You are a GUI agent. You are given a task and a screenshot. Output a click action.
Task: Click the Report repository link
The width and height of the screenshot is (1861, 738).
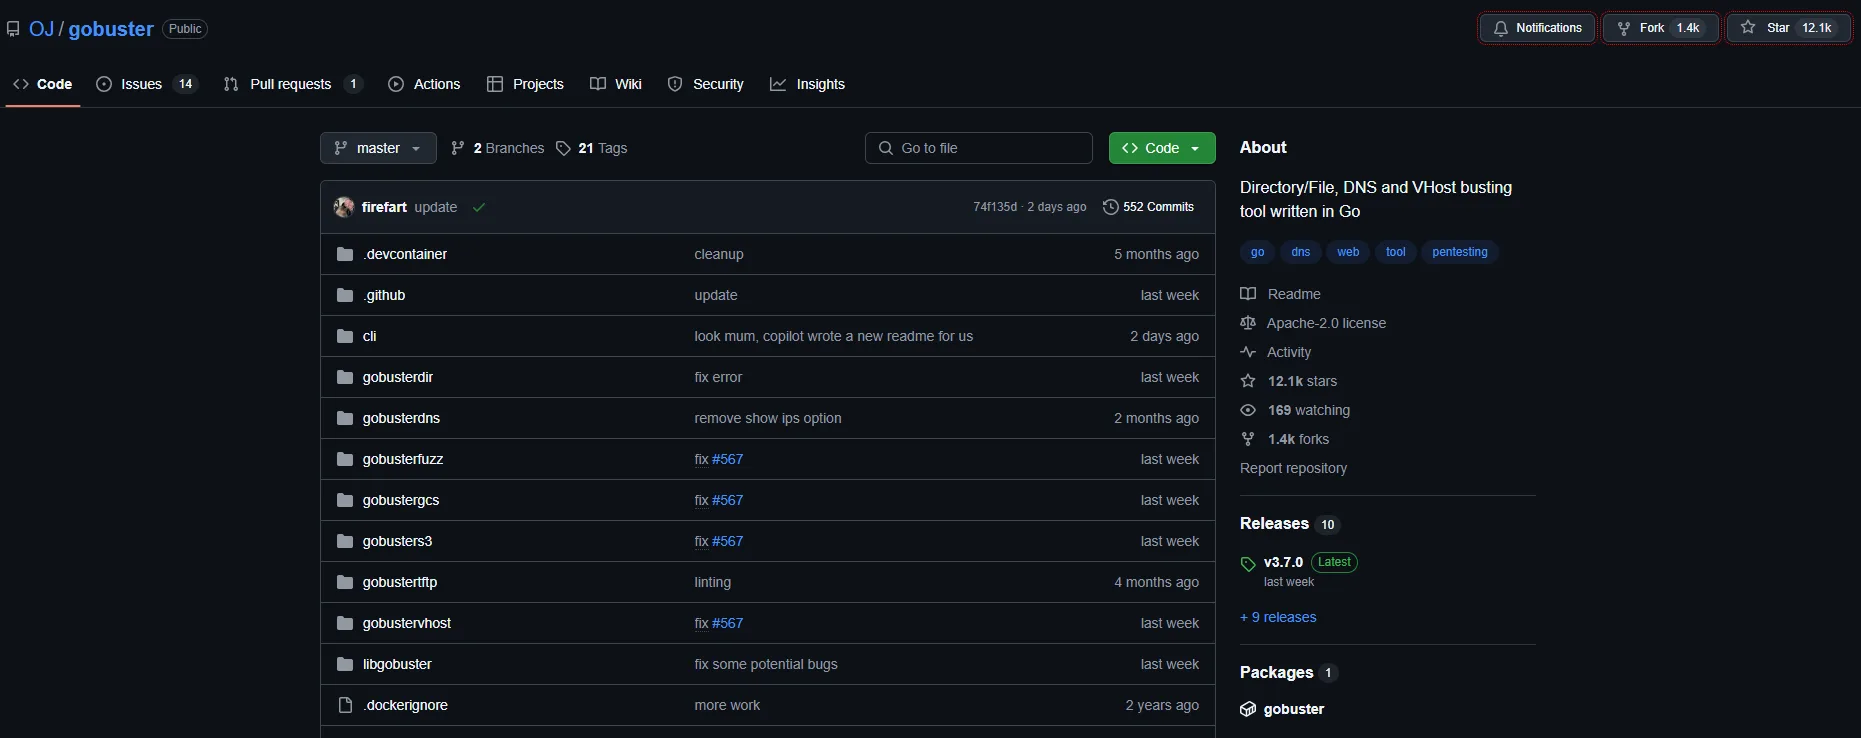pos(1293,468)
